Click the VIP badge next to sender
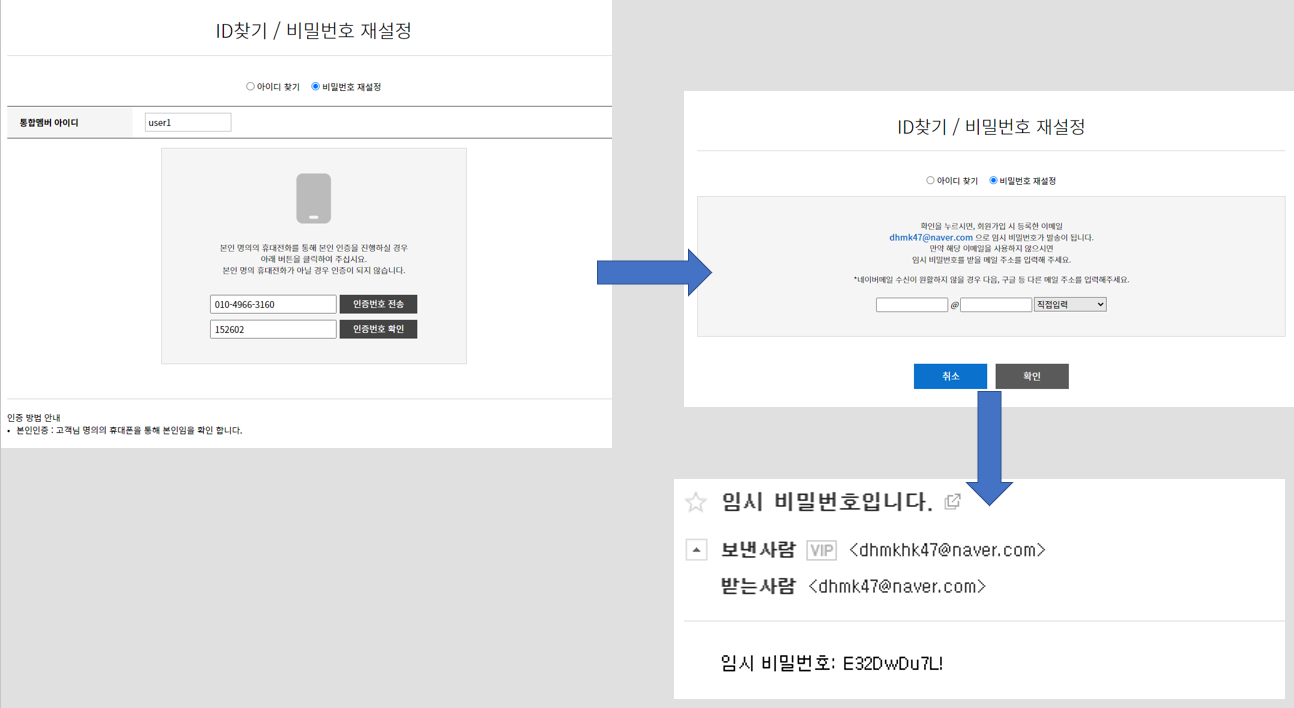 820,549
